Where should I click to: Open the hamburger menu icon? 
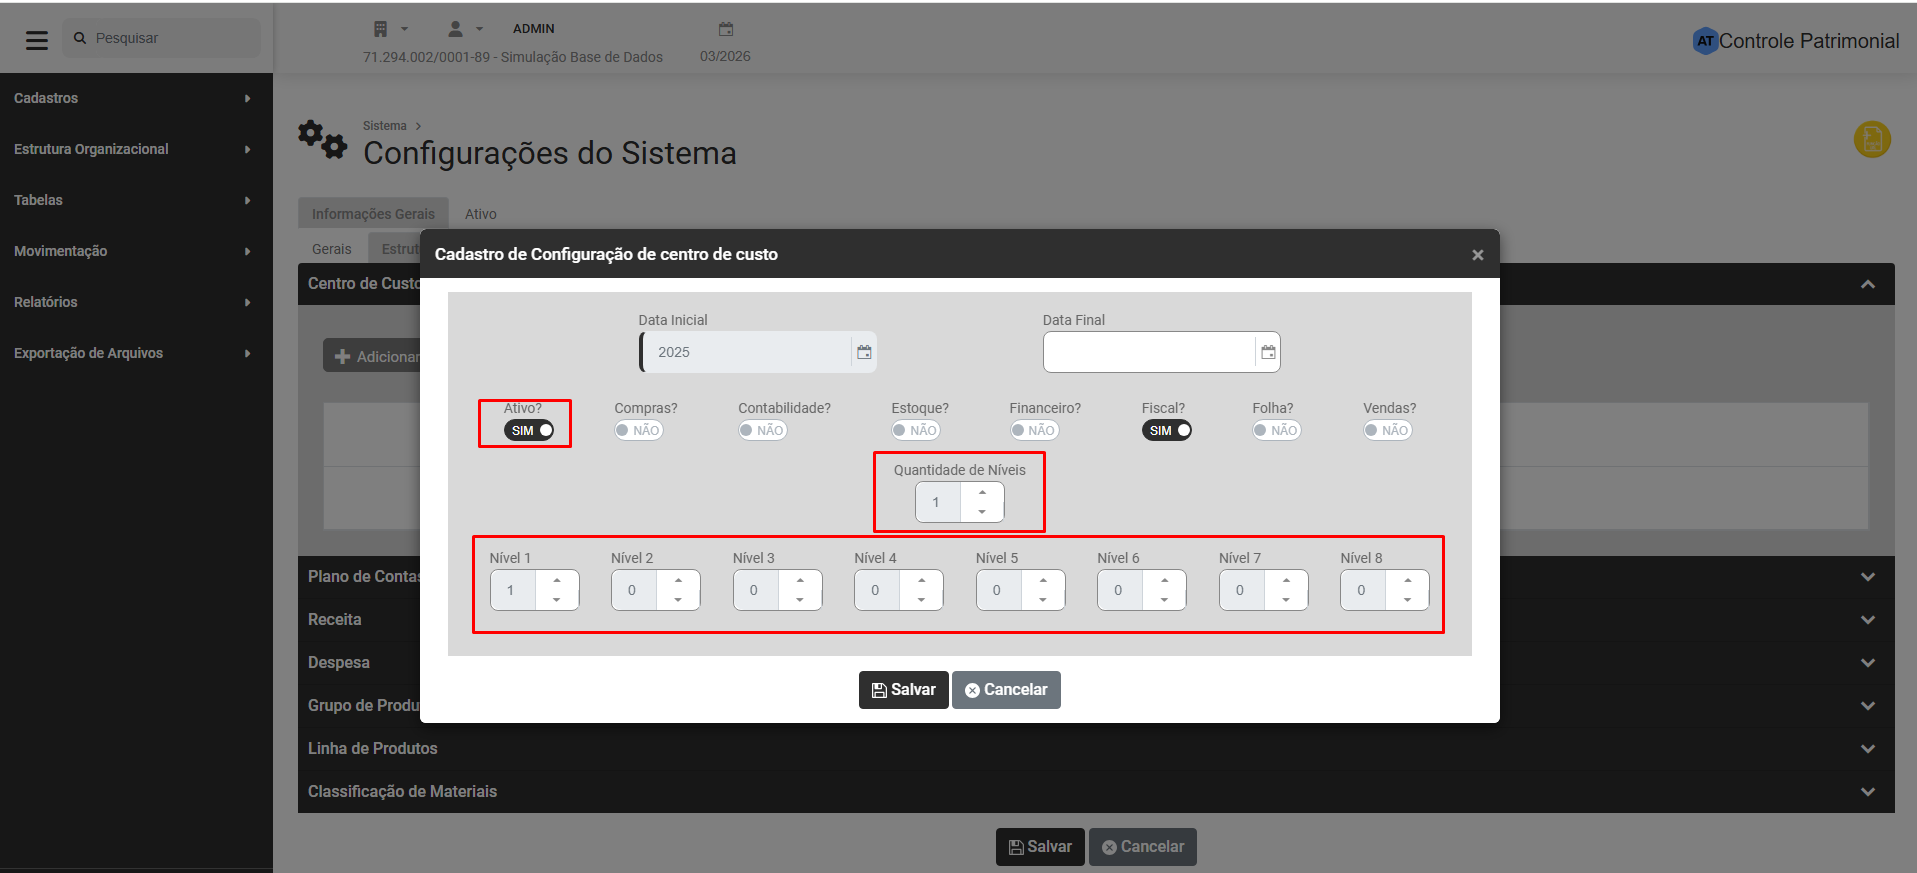[37, 40]
